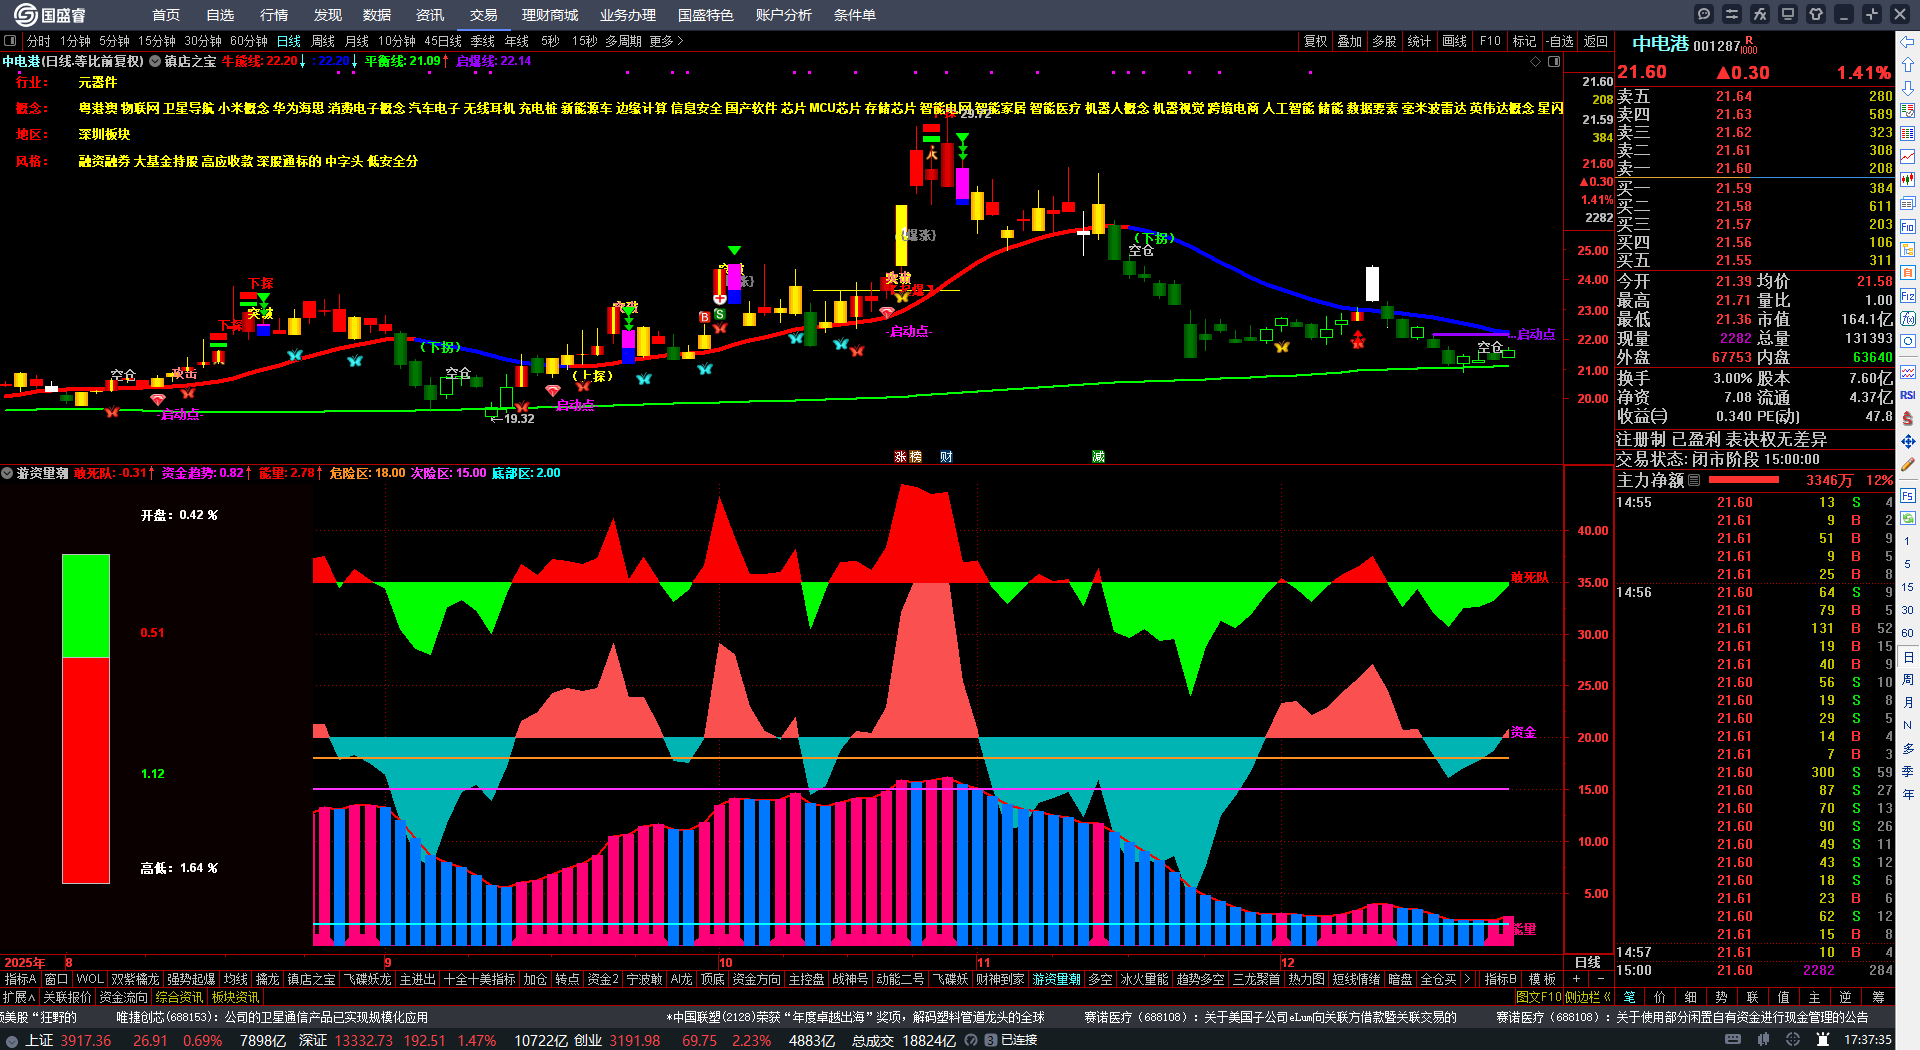
Task: Zoom out with the minus button
Action: (1600, 979)
